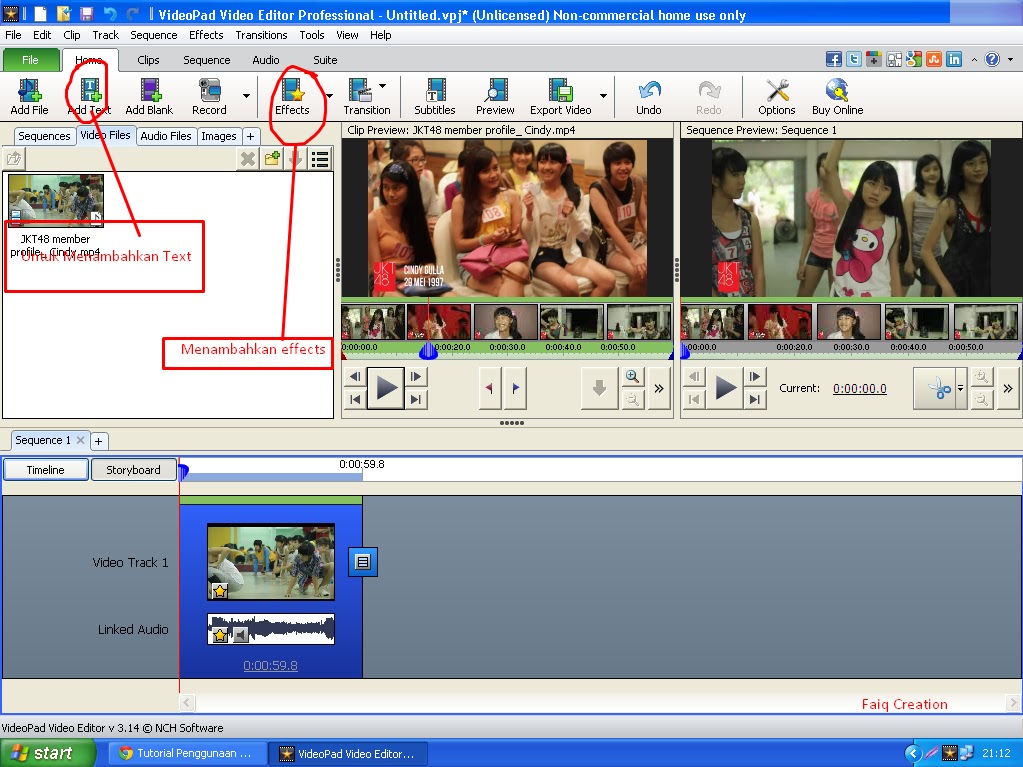
Task: Add a new bin tab with plus
Action: tap(250, 136)
